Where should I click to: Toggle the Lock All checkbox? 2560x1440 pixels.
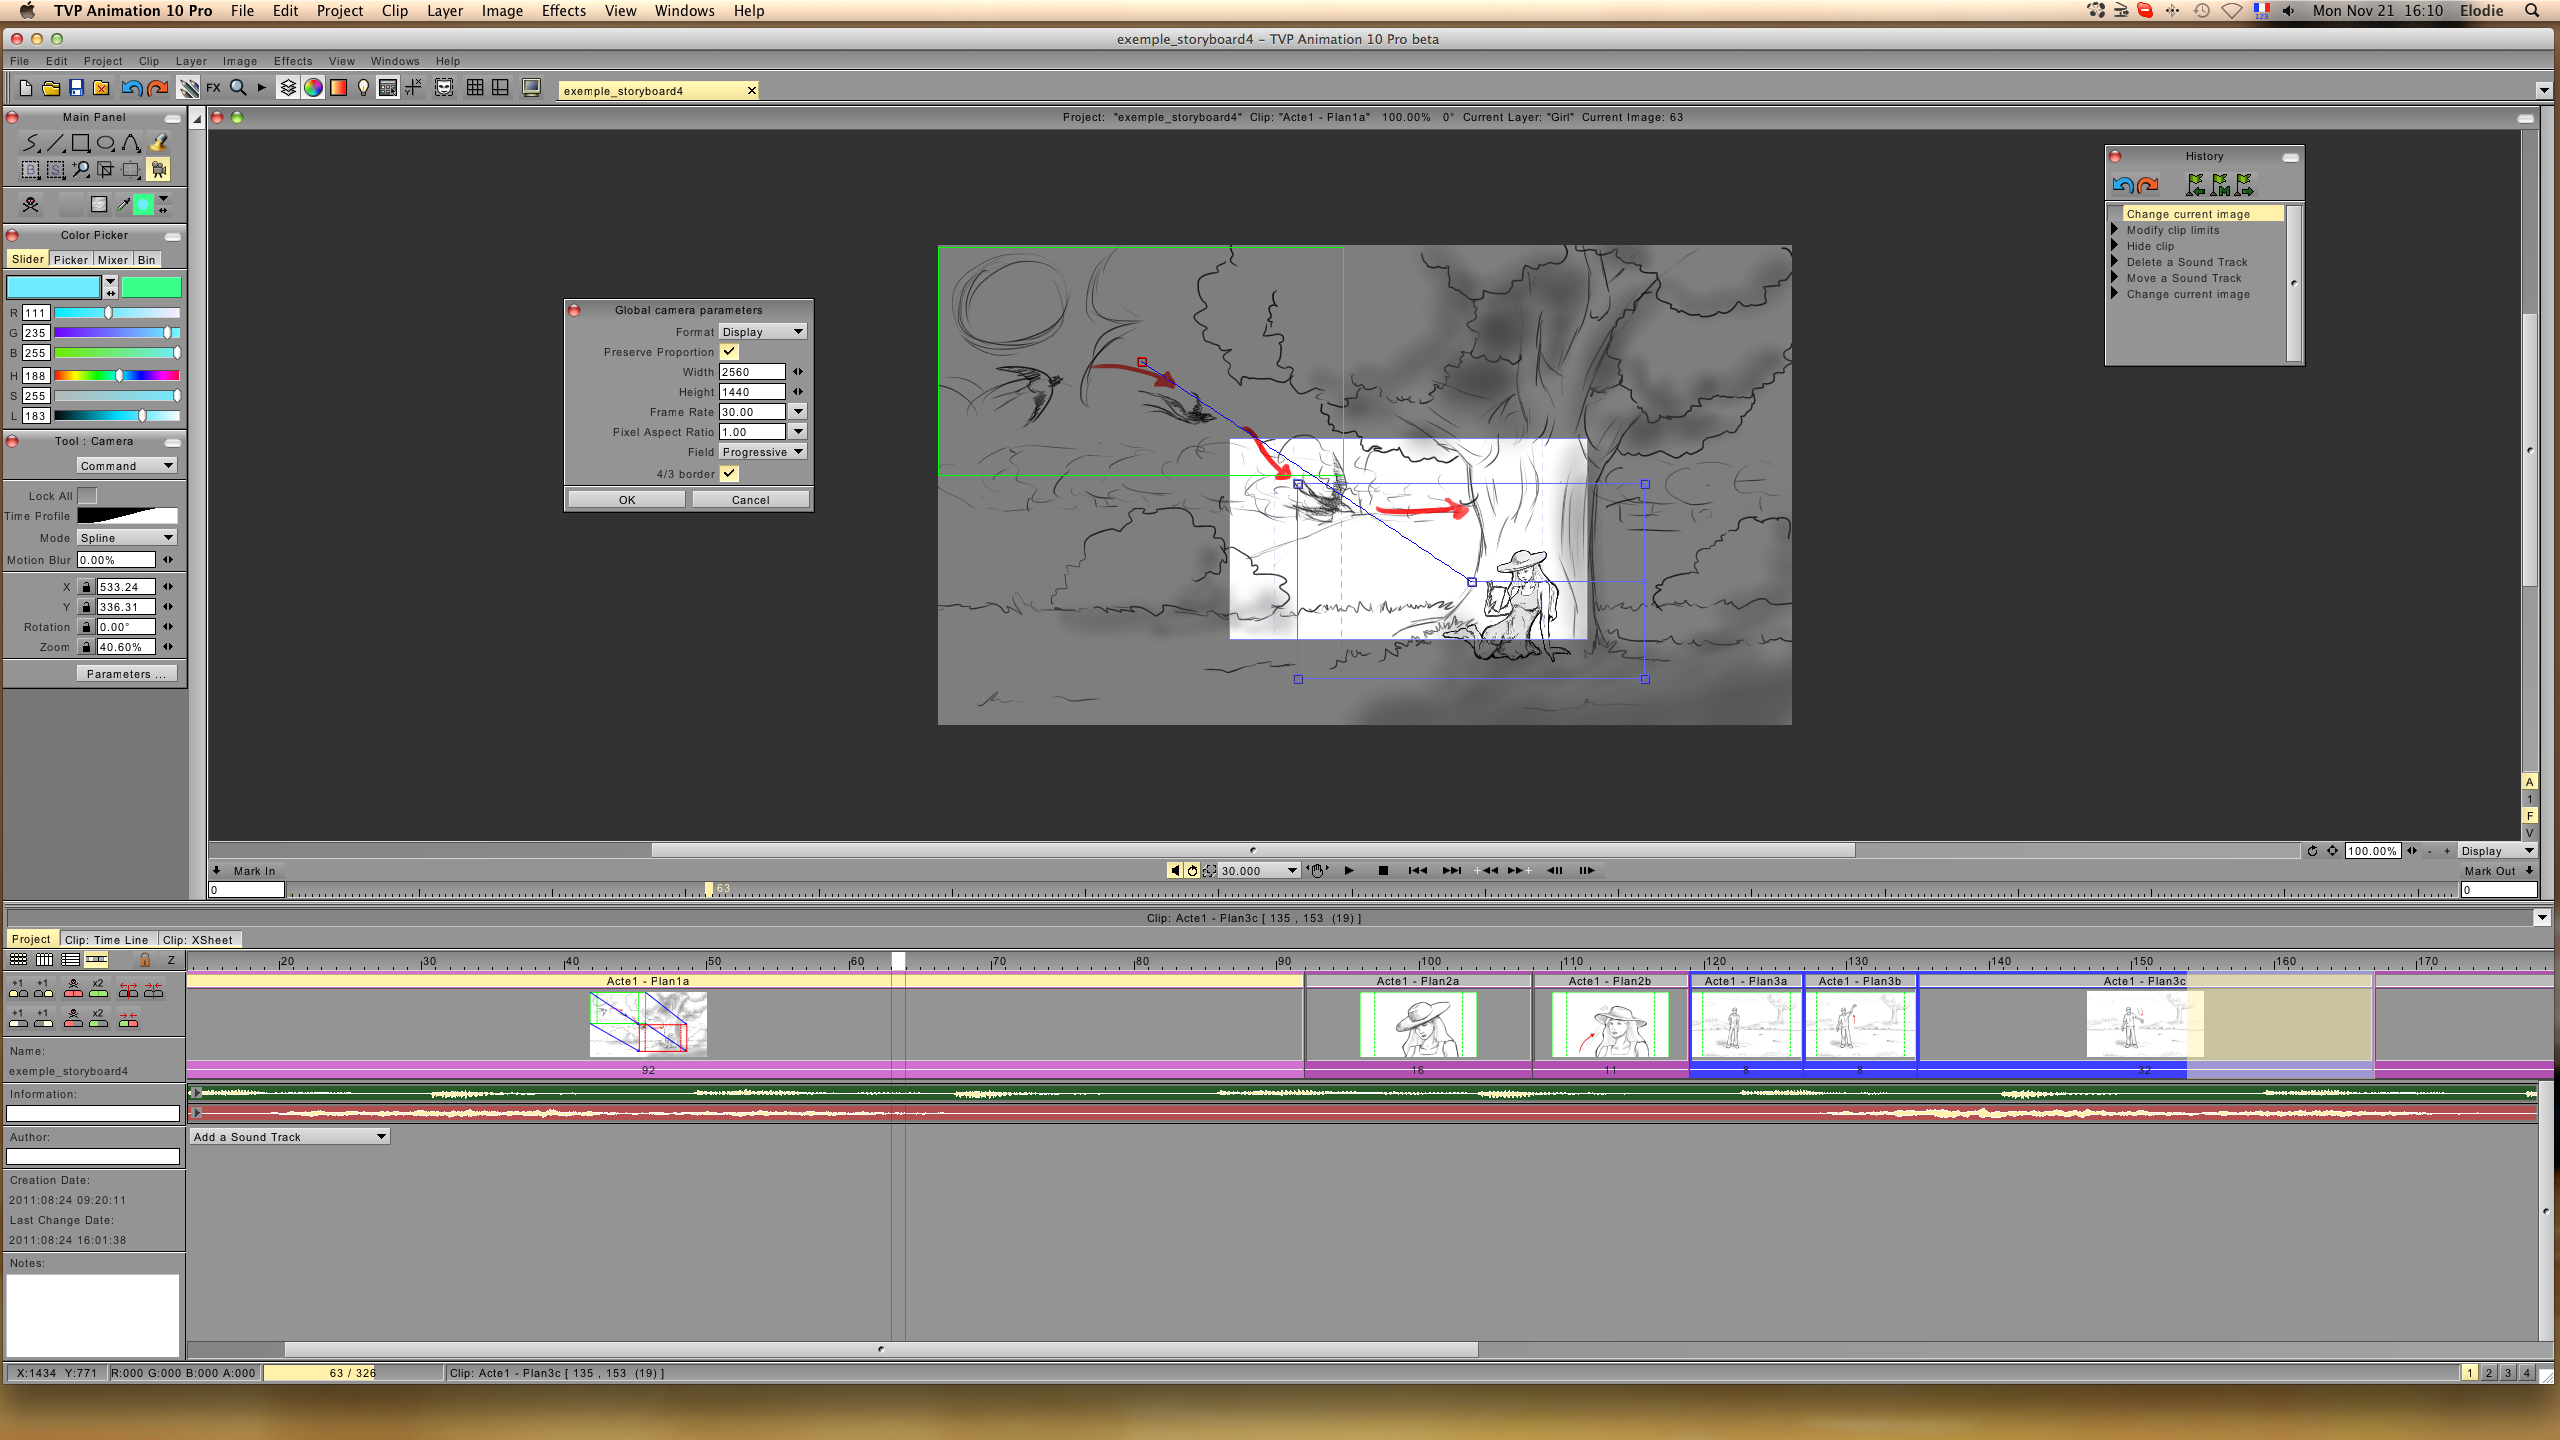click(x=87, y=496)
